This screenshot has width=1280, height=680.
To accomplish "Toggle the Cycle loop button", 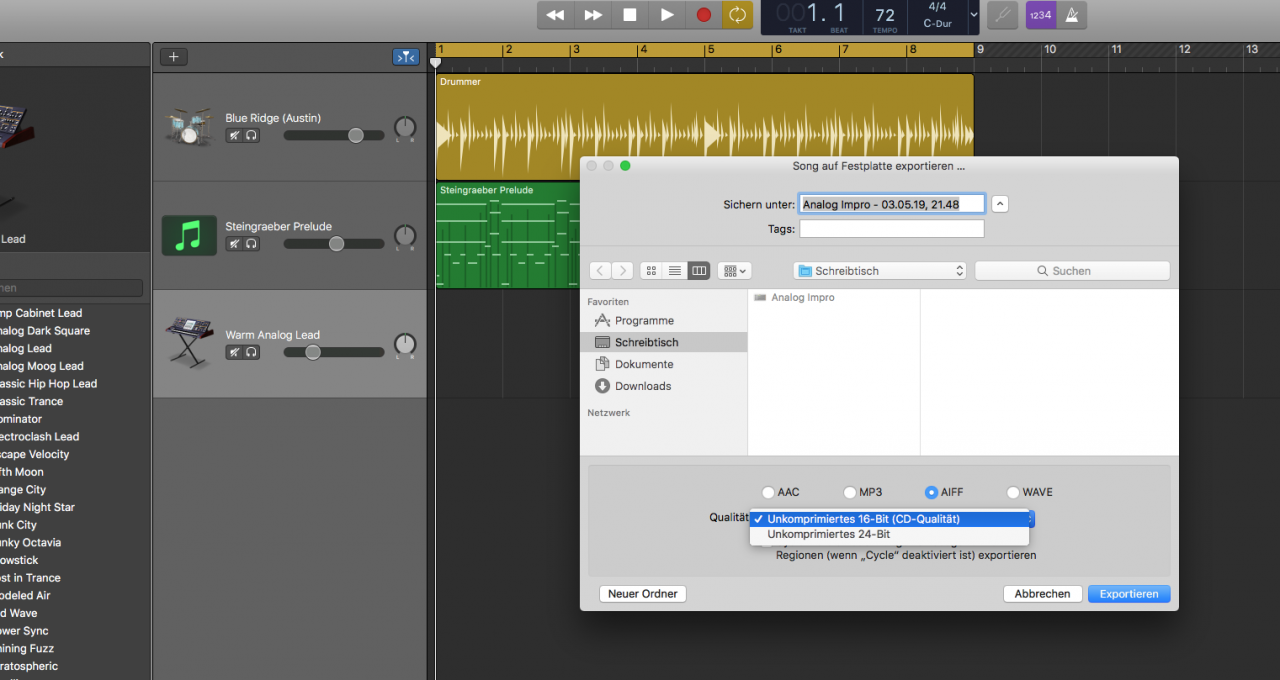I will coord(738,15).
